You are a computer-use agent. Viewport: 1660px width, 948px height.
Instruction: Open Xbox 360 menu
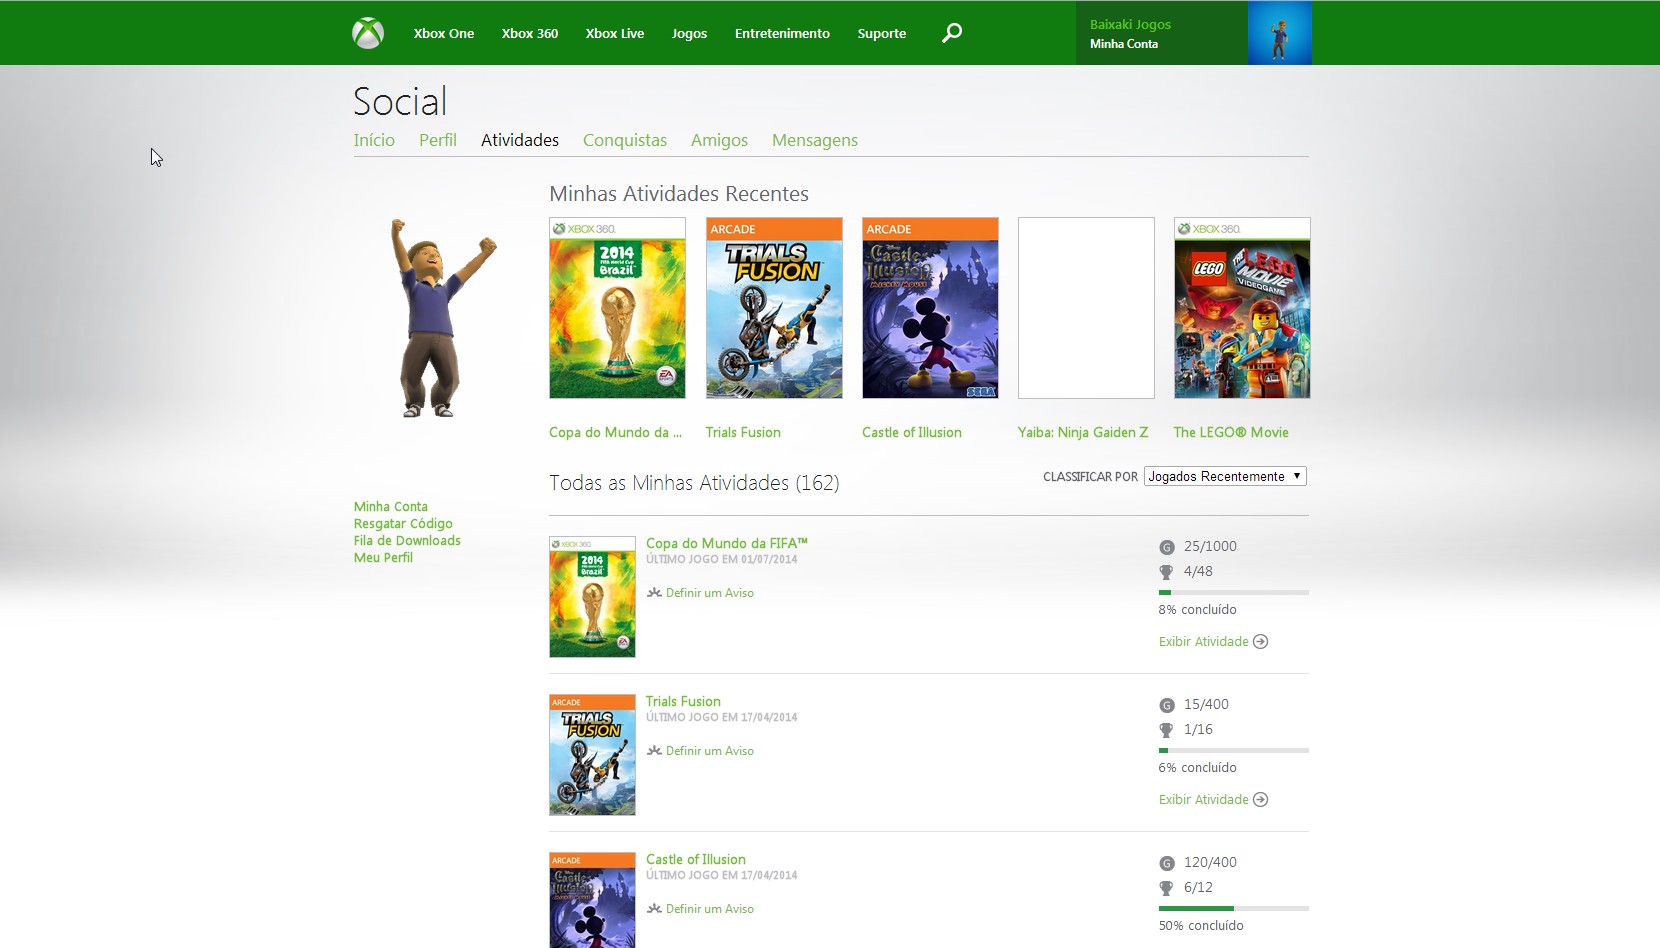(x=530, y=33)
